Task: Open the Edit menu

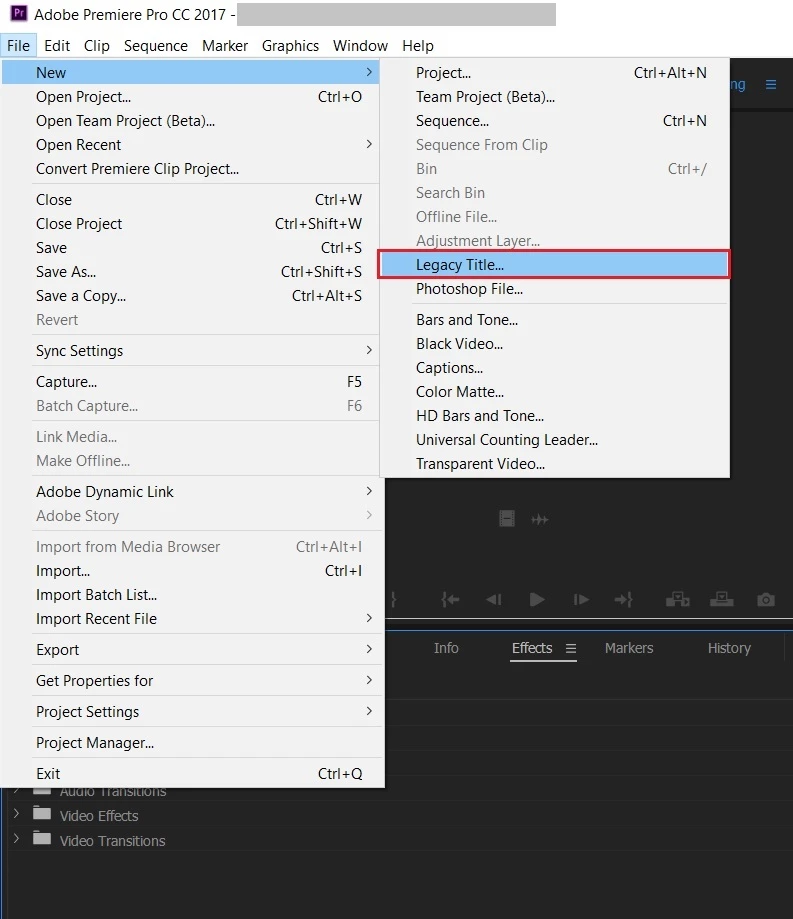Action: point(57,46)
